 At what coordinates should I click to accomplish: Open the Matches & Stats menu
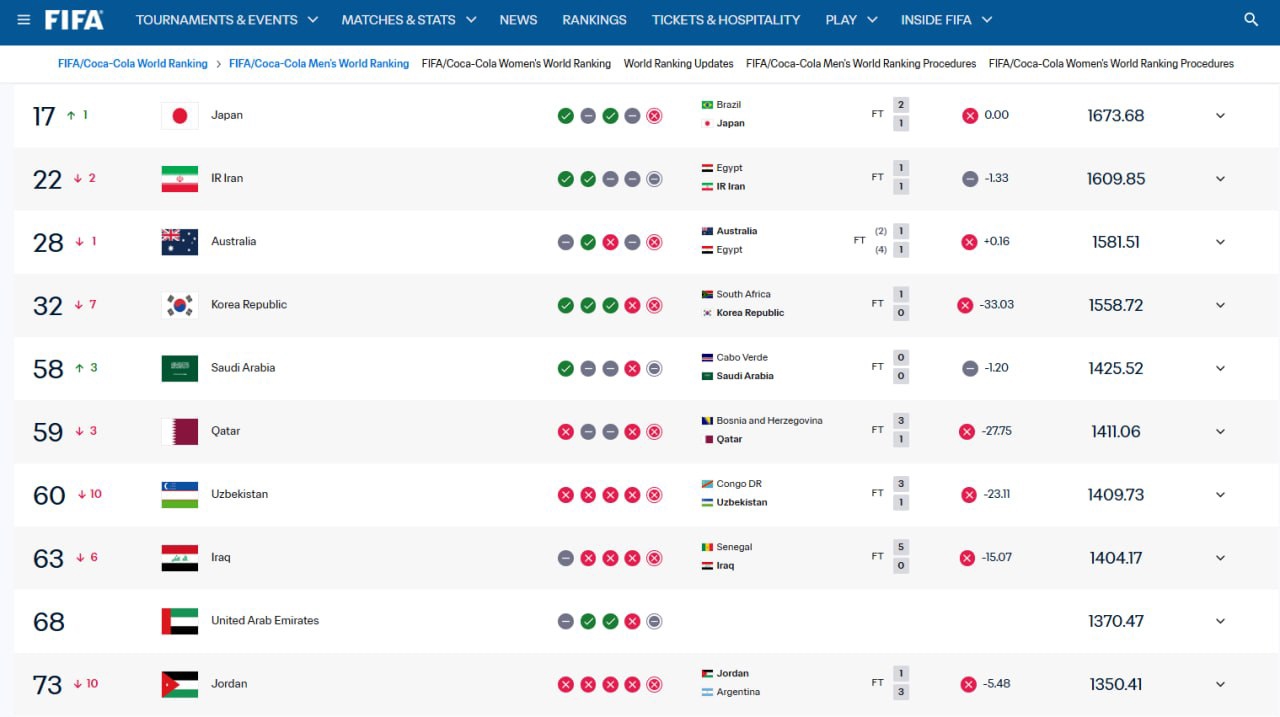pyautogui.click(x=409, y=20)
